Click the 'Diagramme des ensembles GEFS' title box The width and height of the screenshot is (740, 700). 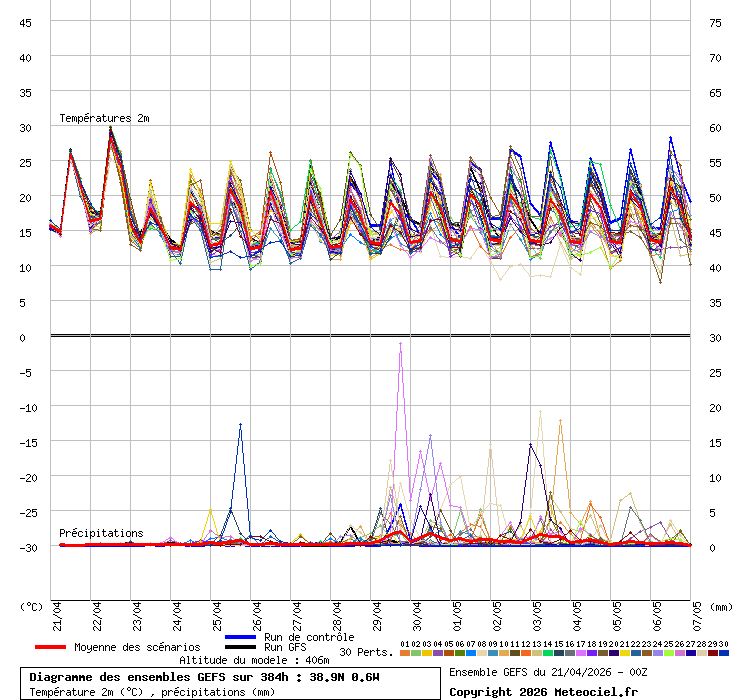[x=232, y=683]
